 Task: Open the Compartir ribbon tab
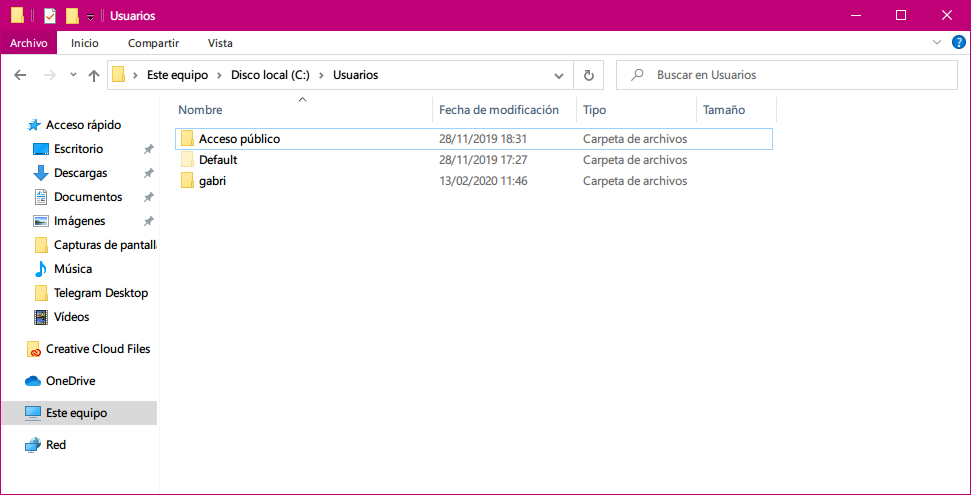[153, 43]
